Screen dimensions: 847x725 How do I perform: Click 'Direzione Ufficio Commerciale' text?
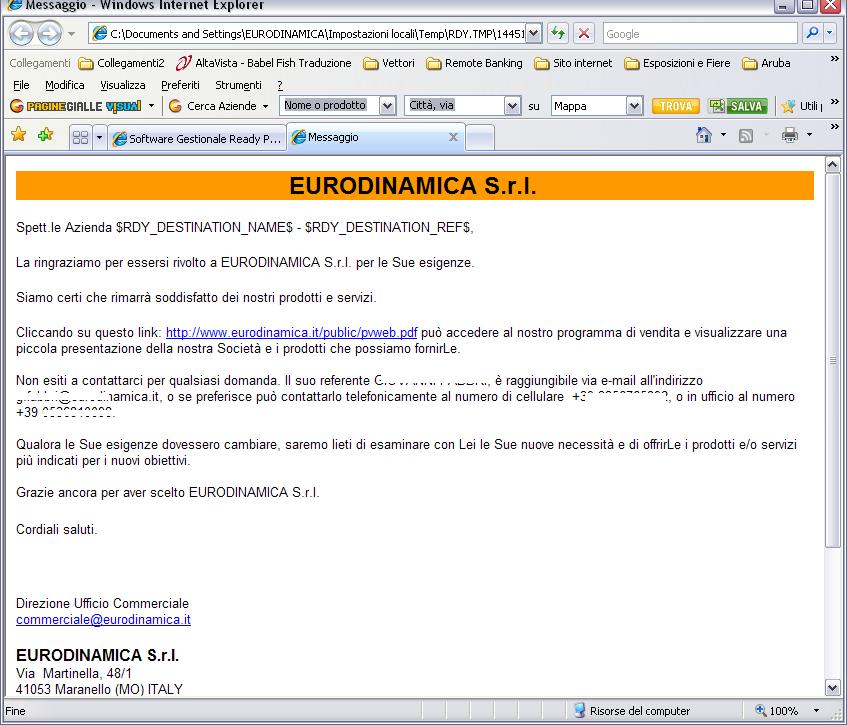[x=103, y=603]
